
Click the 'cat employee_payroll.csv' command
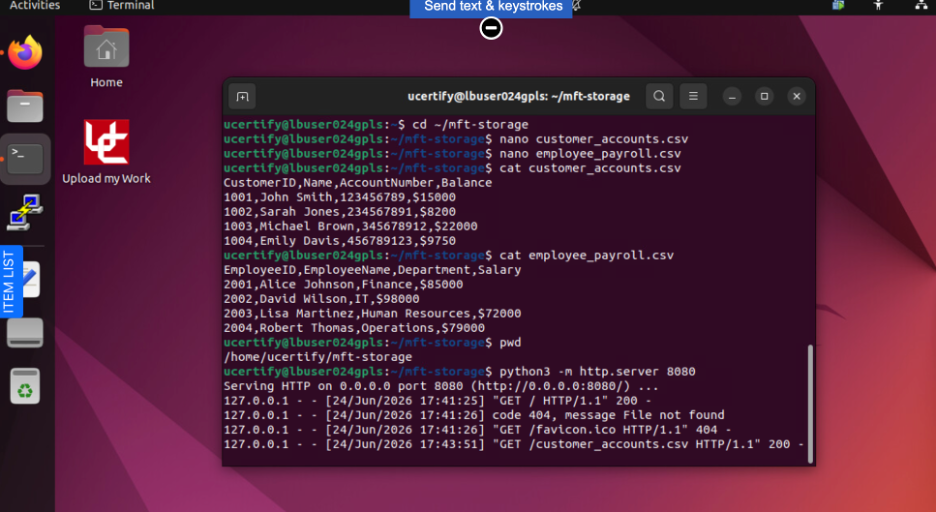point(587,255)
